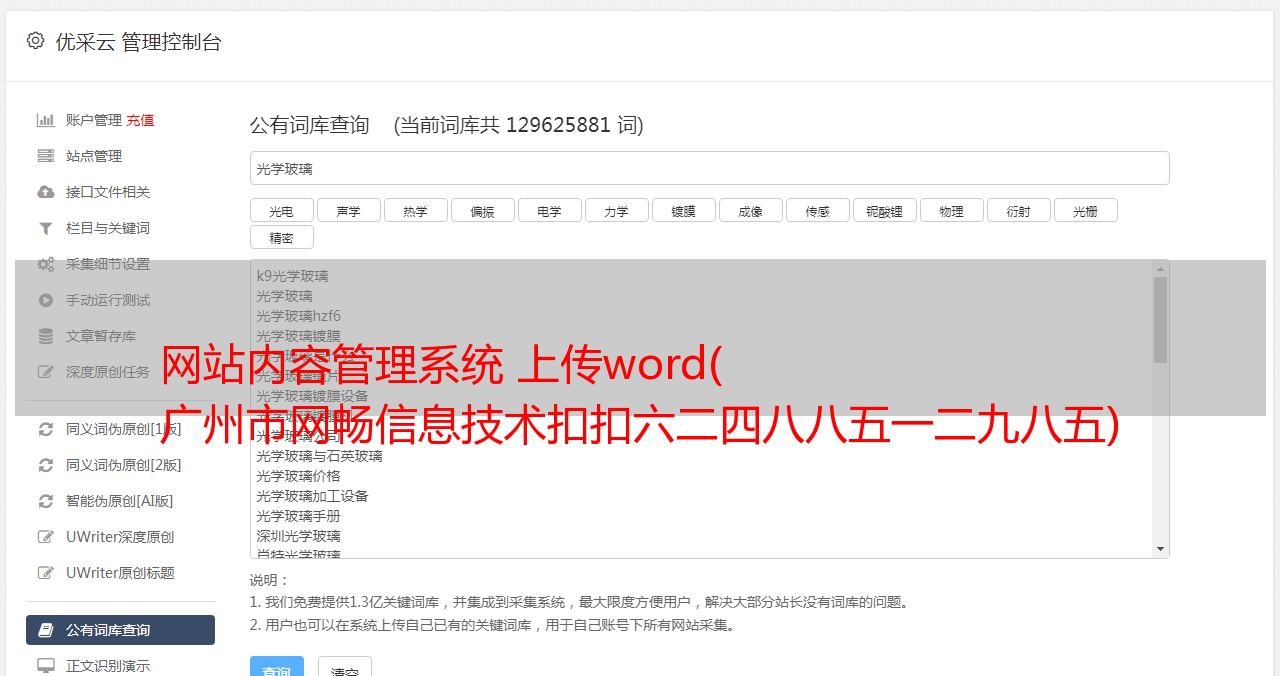Open 采集细节设置 in the sidebar
The height and width of the screenshot is (676, 1280).
click(x=108, y=264)
